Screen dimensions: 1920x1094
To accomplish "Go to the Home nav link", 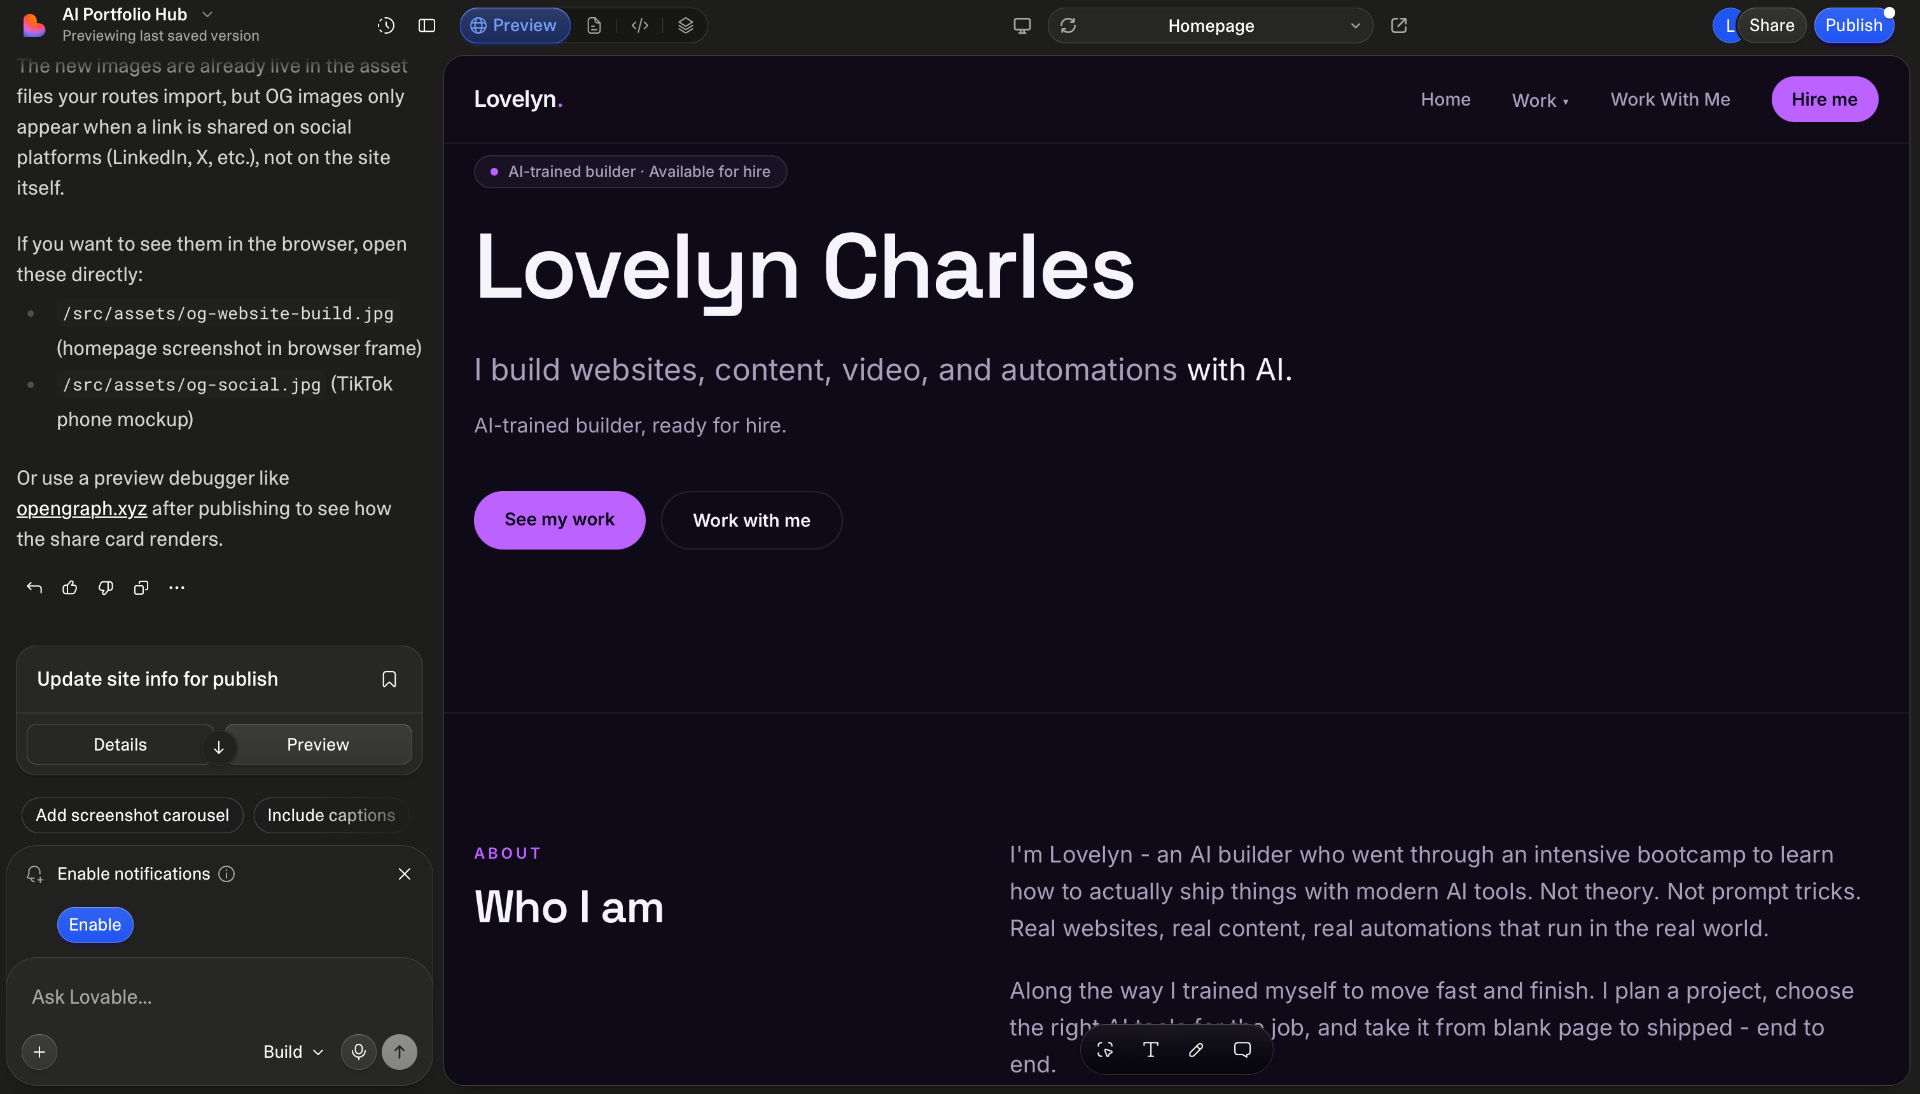I will pyautogui.click(x=1445, y=100).
